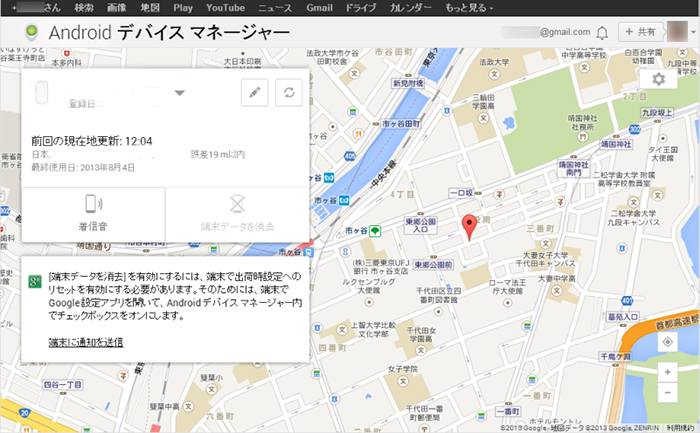Select the 一番町 intersection label
The height and width of the screenshot is (433, 700).
[508, 411]
